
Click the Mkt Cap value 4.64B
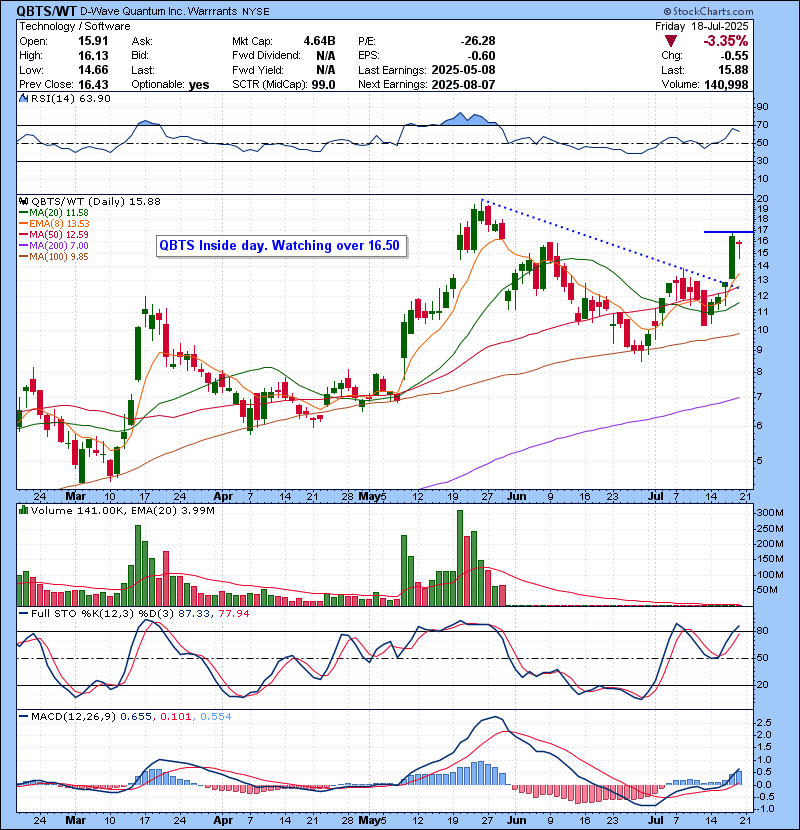319,41
